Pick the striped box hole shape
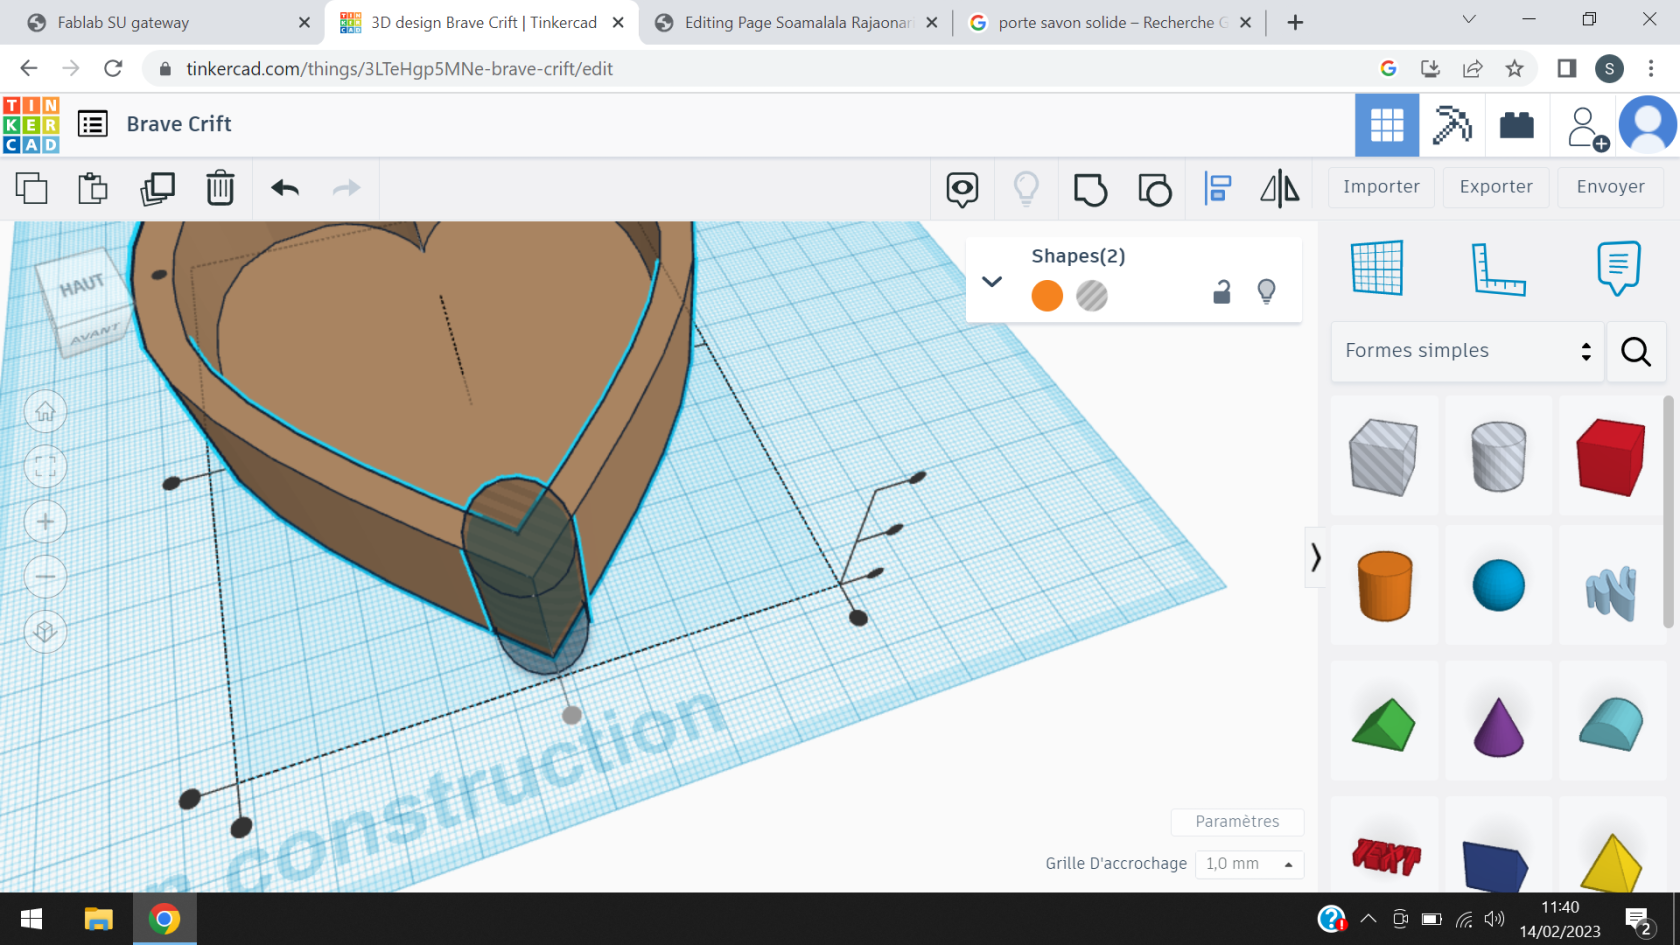The width and height of the screenshot is (1680, 945). (1384, 457)
